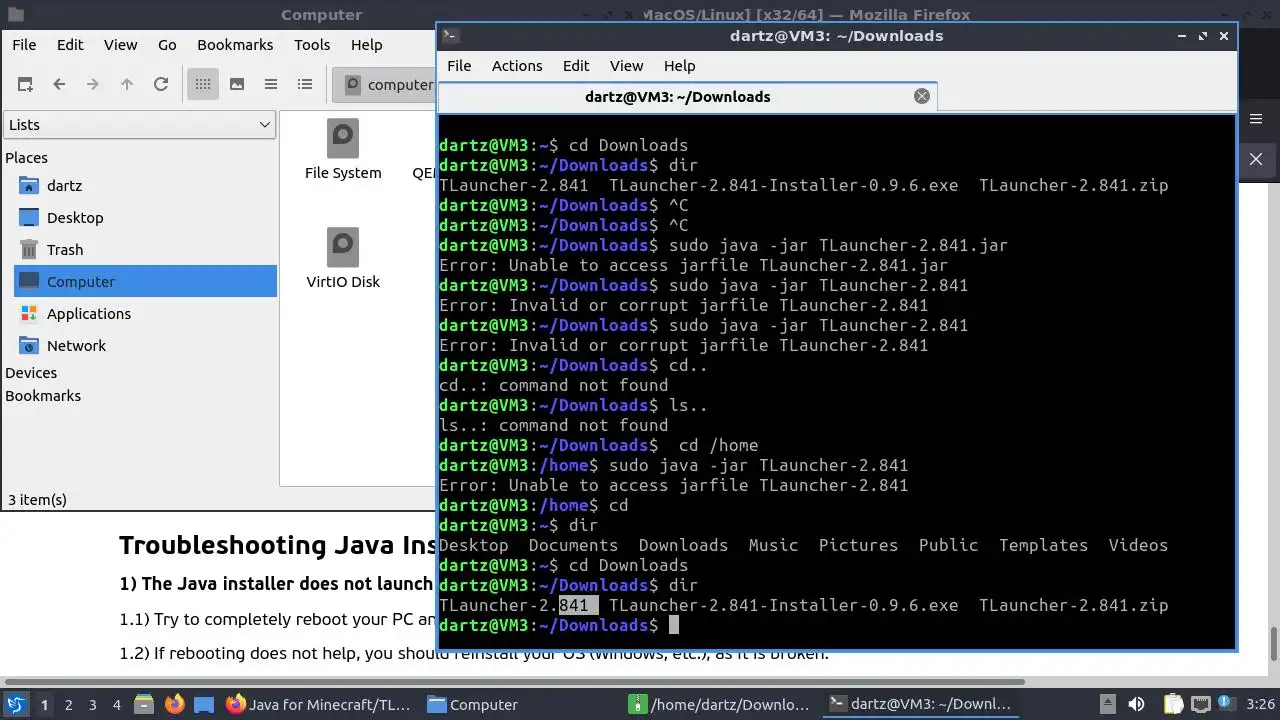Image resolution: width=1280 pixels, height=720 pixels.
Task: Open Help menu in terminal
Action: click(679, 66)
